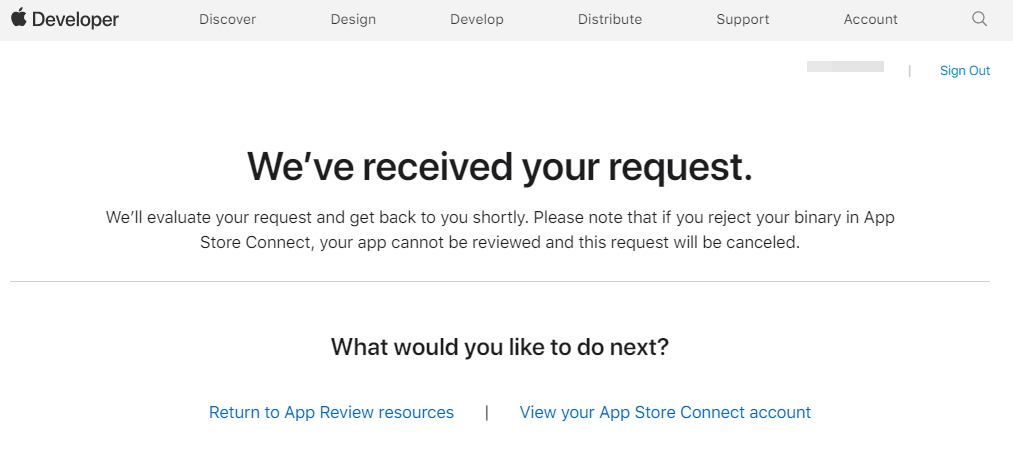Screen dimensions: 1013x462
Task: Click the horizontal divider line below the message
Action: click(500, 281)
